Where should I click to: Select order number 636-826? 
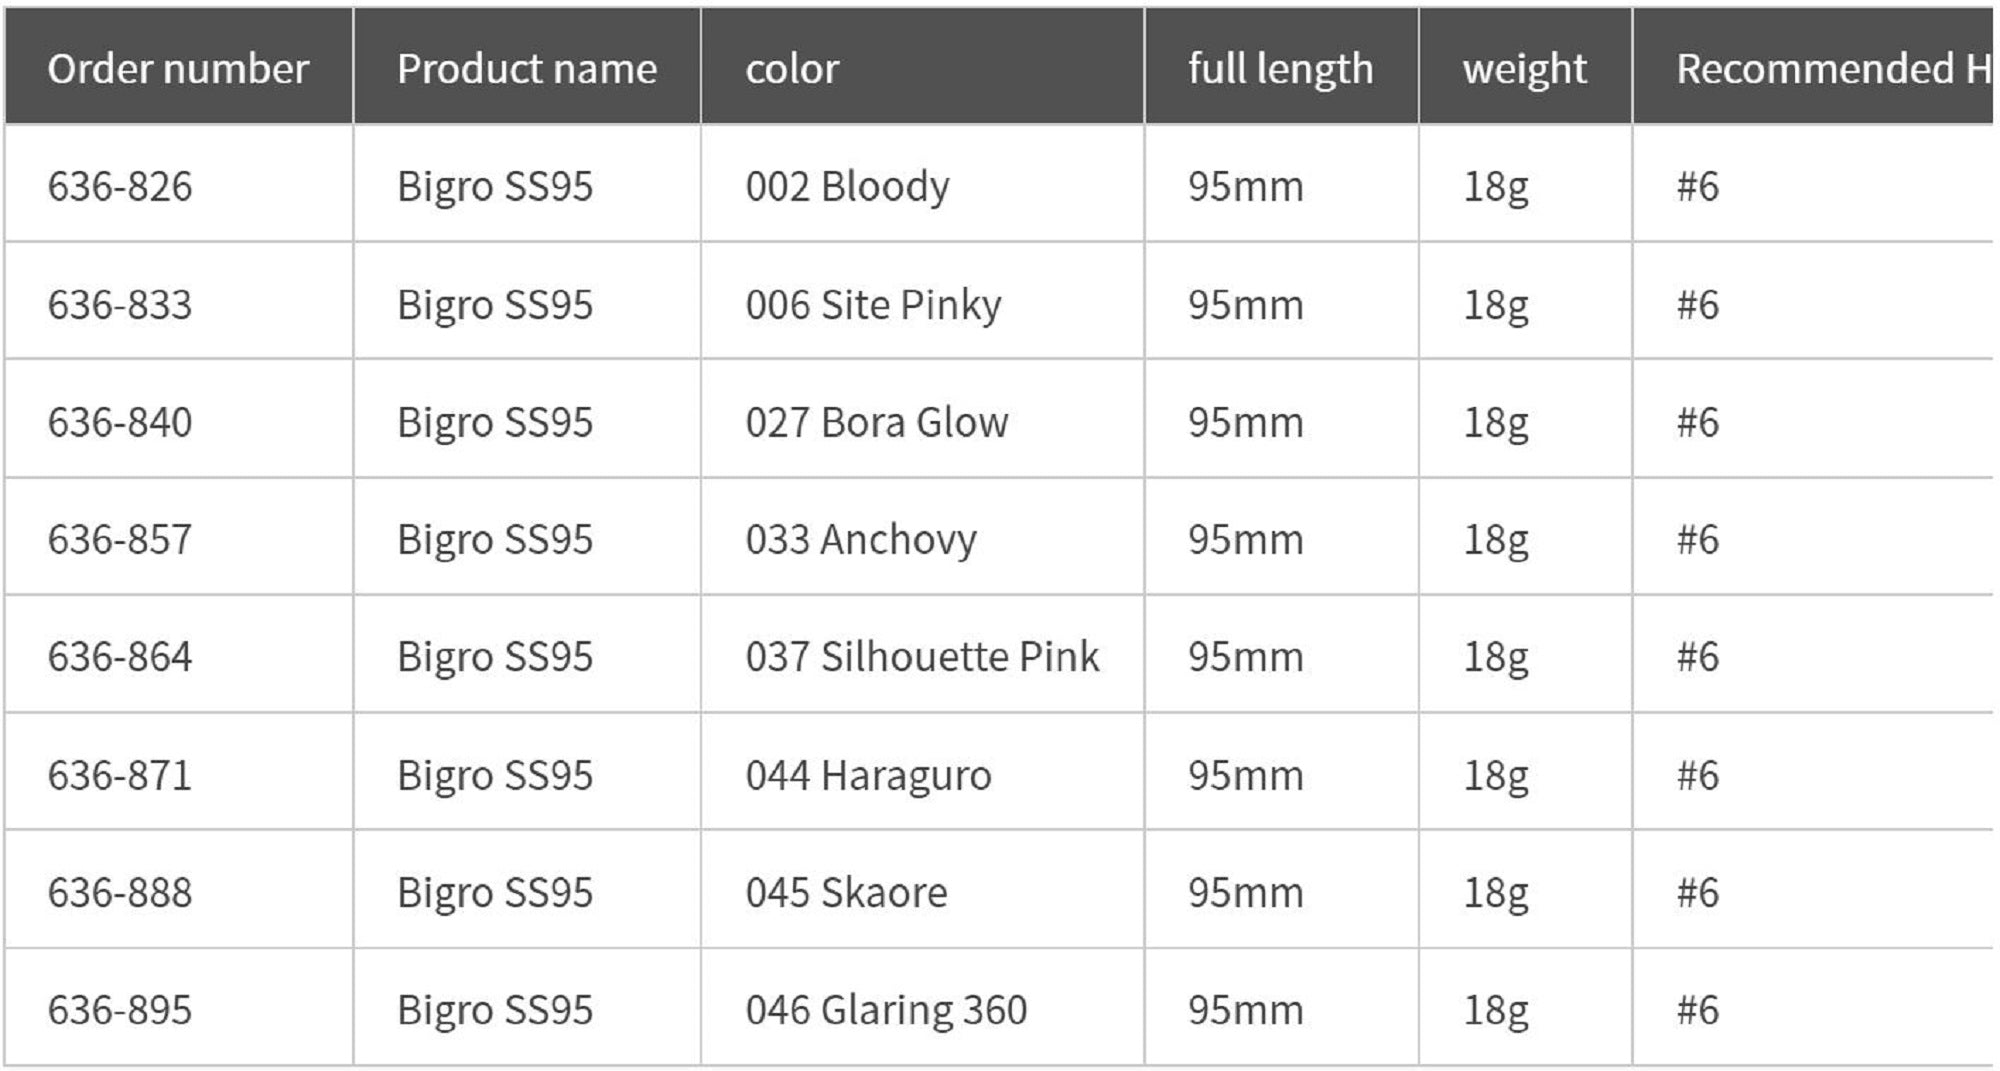point(120,186)
